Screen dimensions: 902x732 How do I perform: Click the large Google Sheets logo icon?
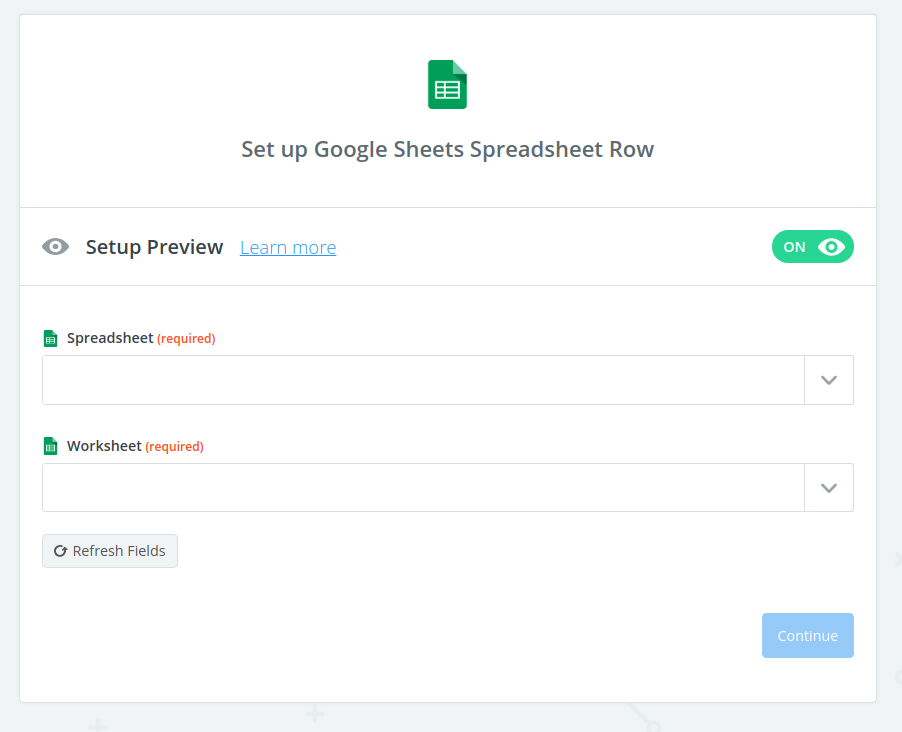(447, 85)
